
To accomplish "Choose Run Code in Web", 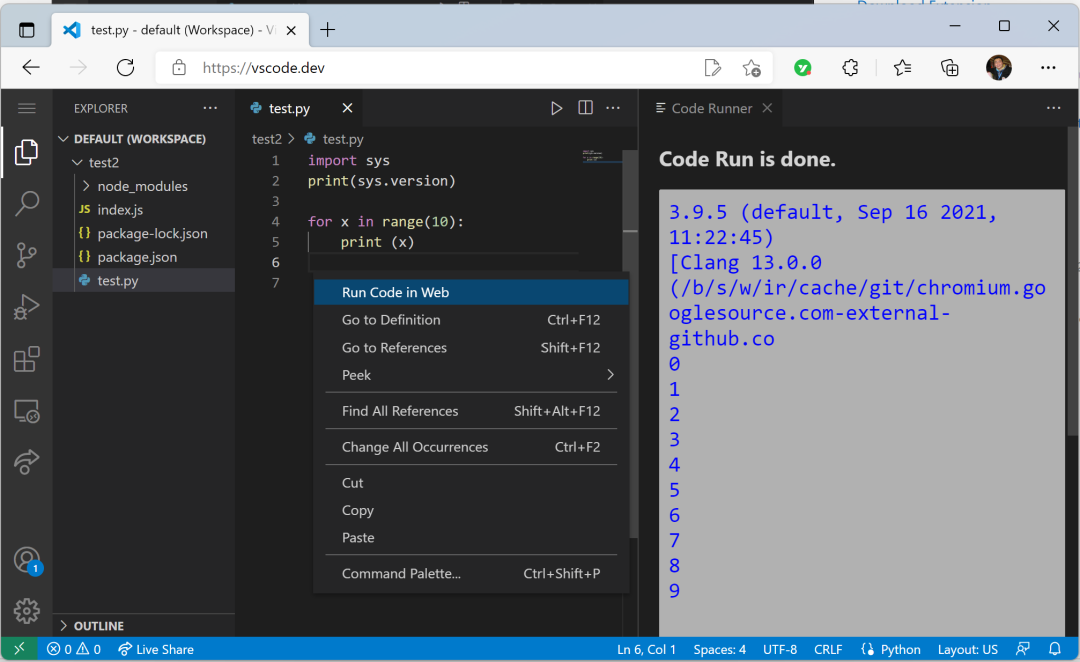I will click(x=471, y=292).
